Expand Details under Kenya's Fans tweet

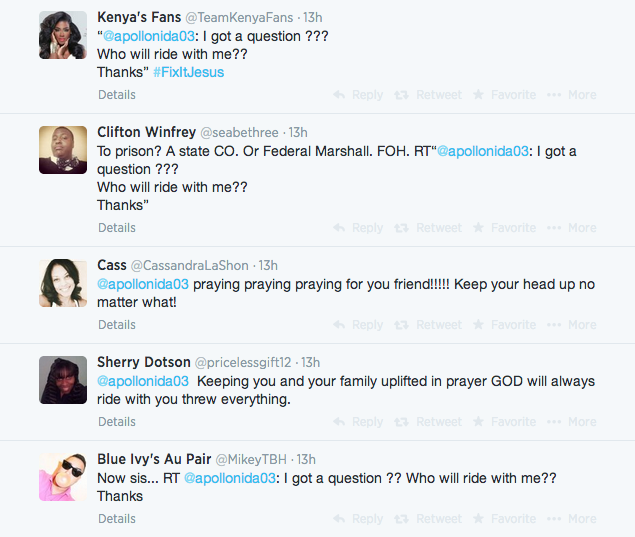tap(117, 95)
